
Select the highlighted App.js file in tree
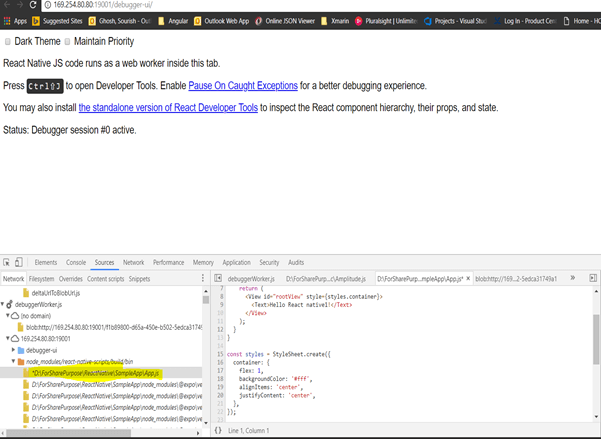(x=95, y=373)
